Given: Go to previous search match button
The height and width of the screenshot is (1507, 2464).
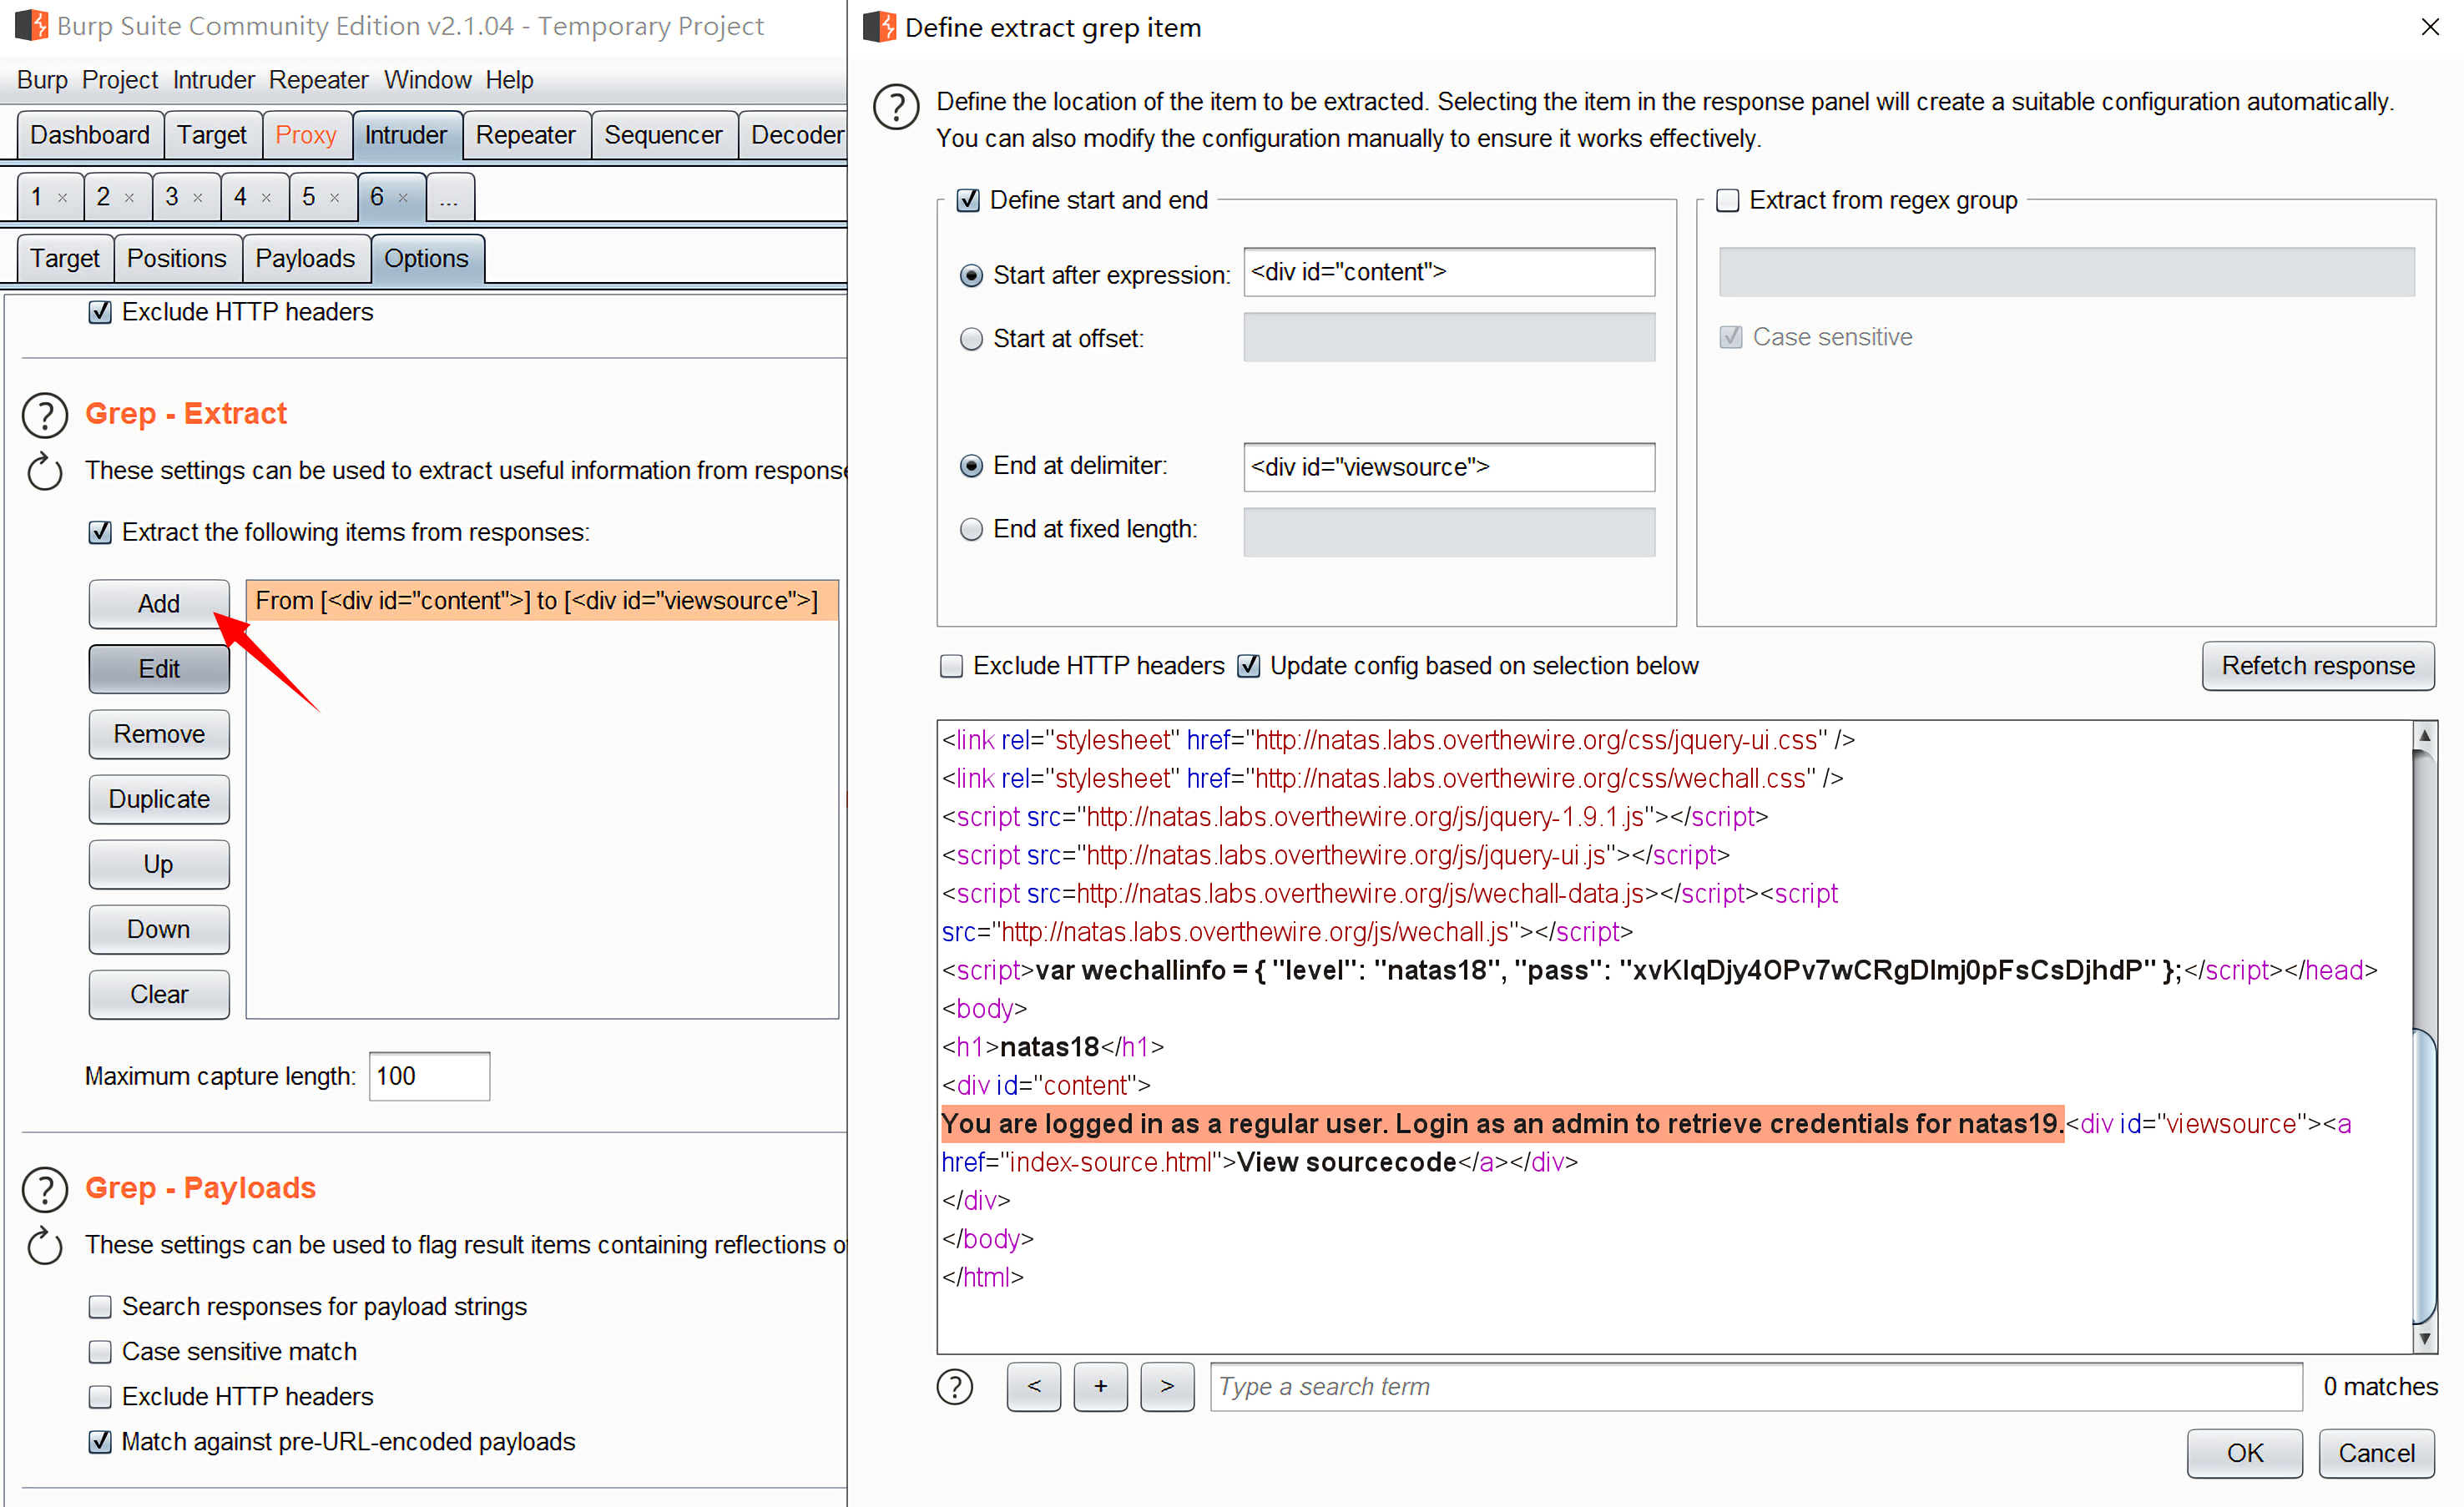Looking at the screenshot, I should [1034, 1386].
